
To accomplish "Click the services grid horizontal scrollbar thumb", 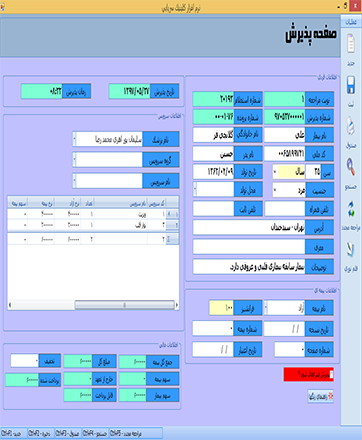I will [x=125, y=305].
